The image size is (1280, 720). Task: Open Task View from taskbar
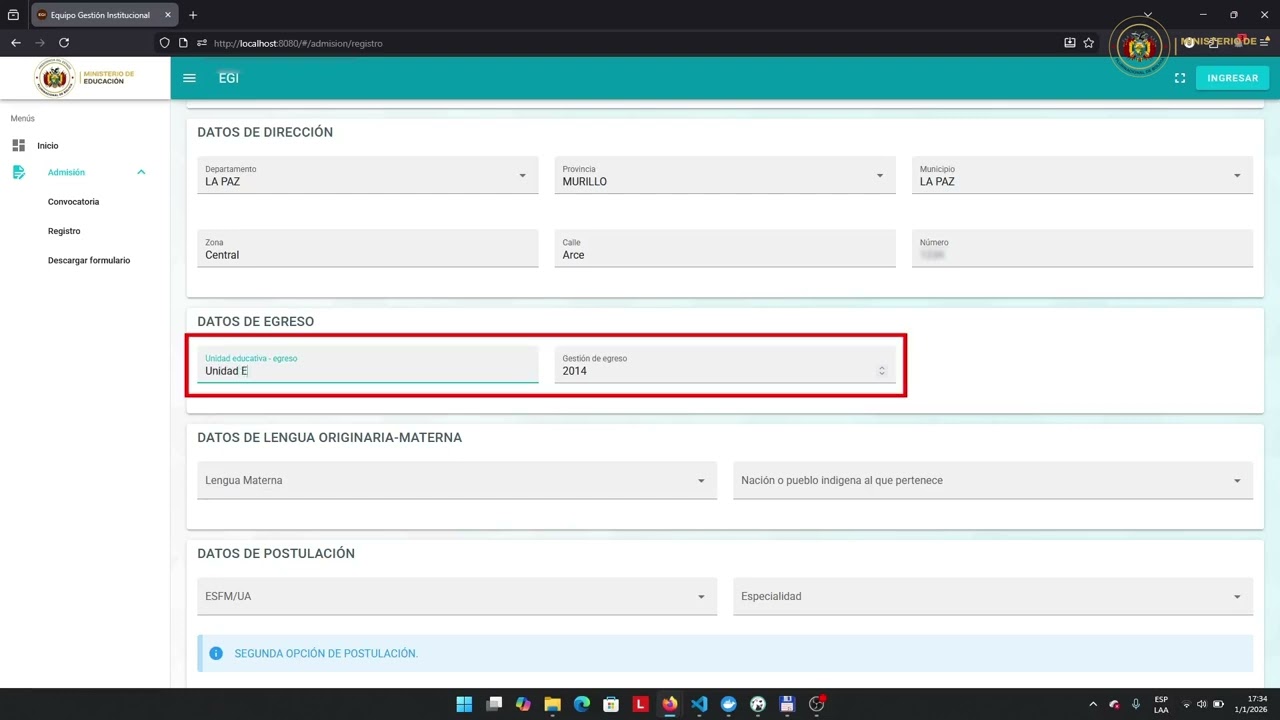[494, 704]
